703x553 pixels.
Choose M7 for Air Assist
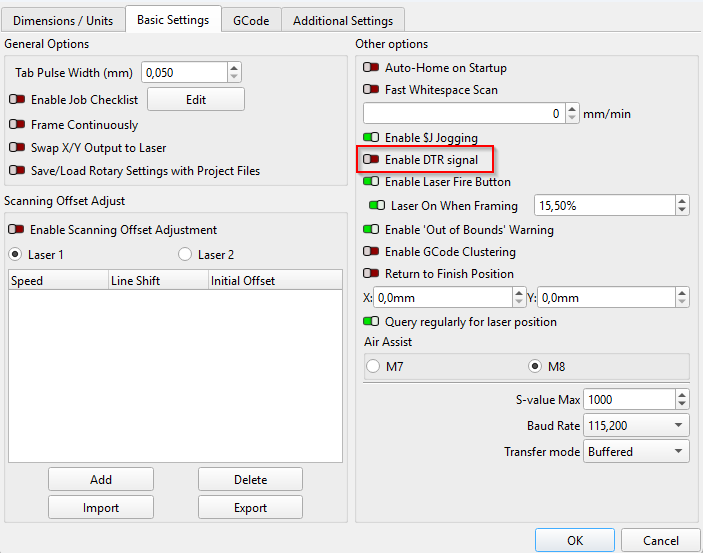tap(373, 366)
